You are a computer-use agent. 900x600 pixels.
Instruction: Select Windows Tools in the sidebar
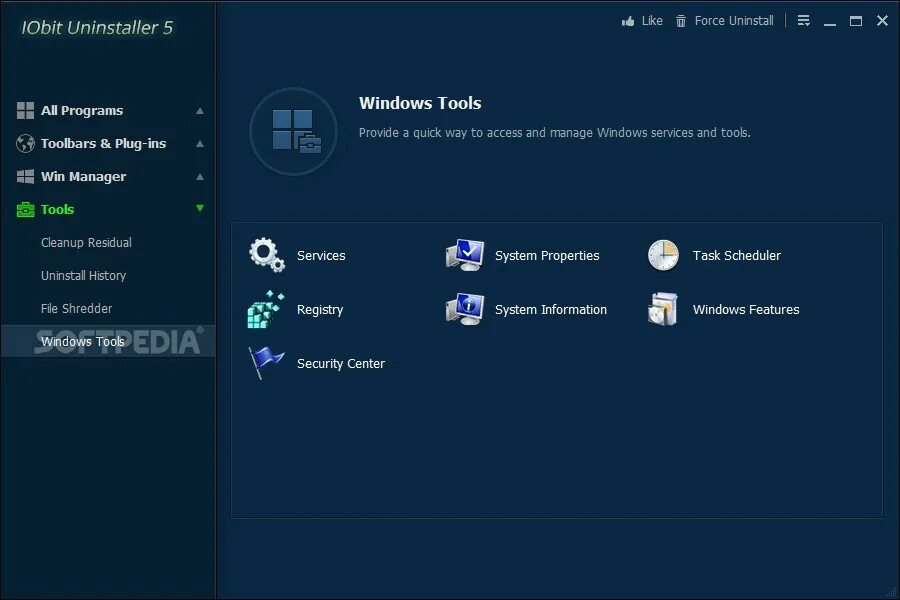[x=108, y=341]
